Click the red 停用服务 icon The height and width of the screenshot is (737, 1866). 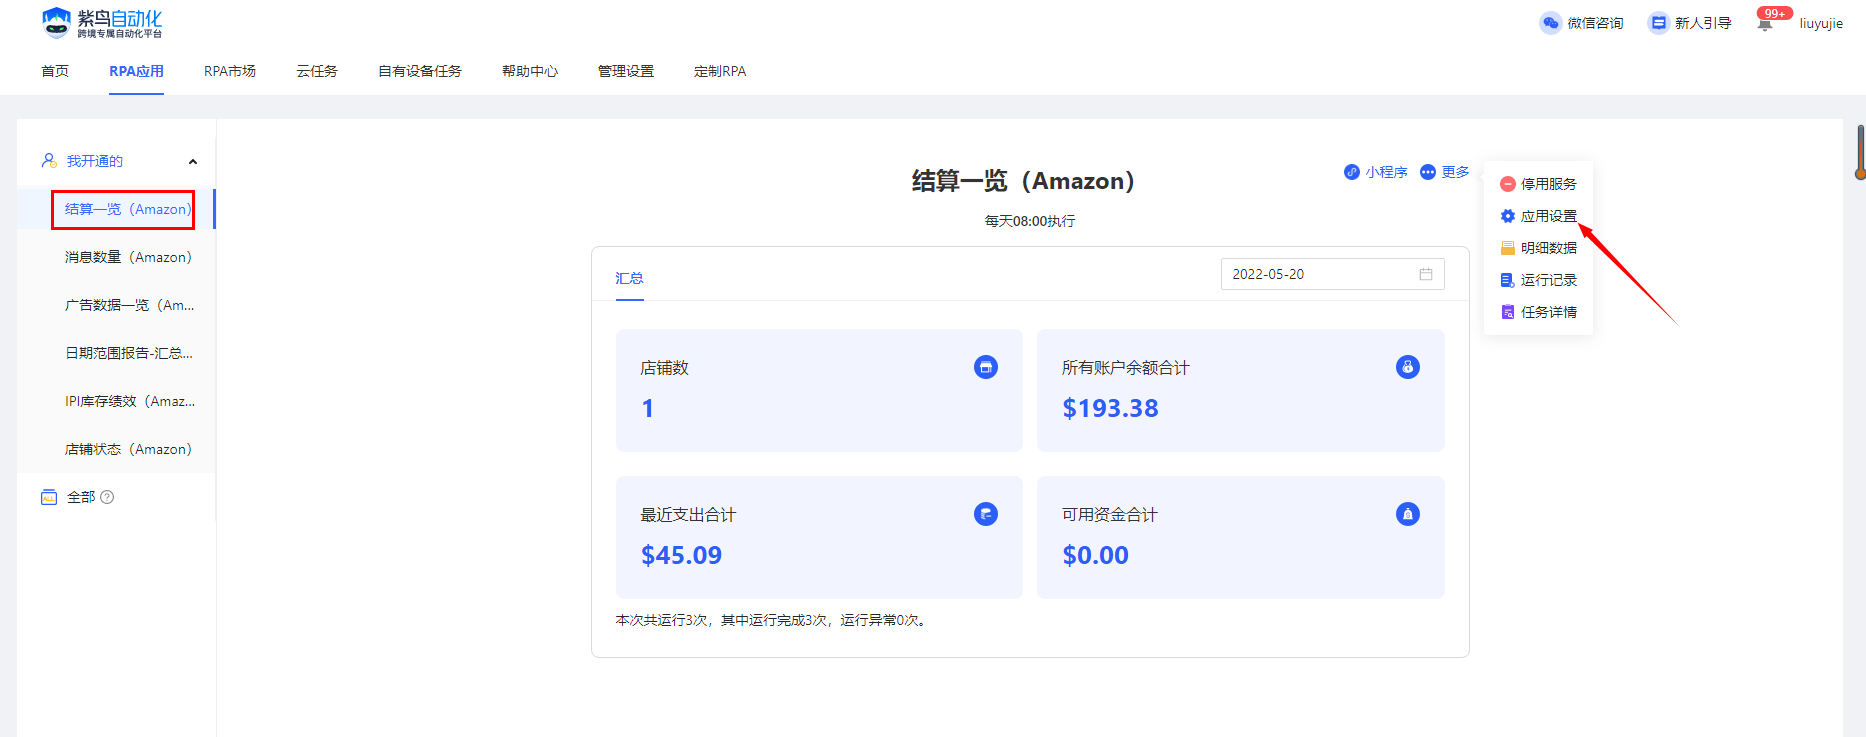click(1508, 184)
